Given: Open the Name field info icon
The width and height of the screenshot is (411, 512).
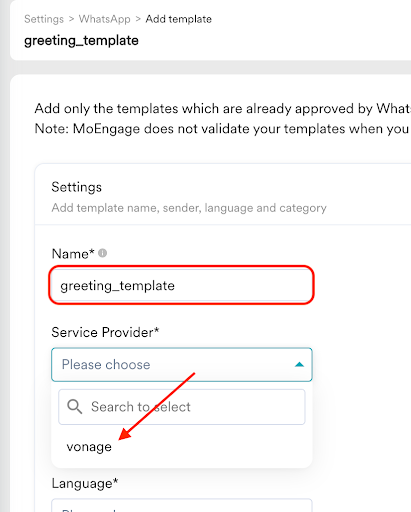Looking at the screenshot, I should [103, 253].
